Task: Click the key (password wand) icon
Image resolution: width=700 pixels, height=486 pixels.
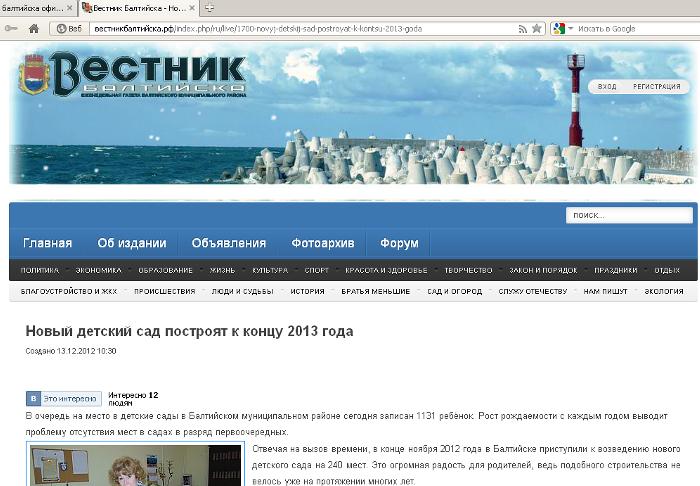Action: tap(11, 29)
